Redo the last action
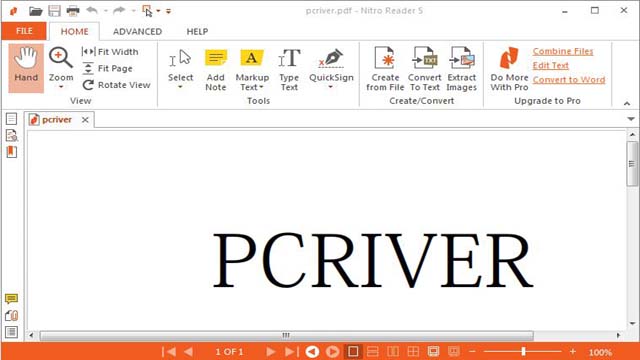 [119, 11]
